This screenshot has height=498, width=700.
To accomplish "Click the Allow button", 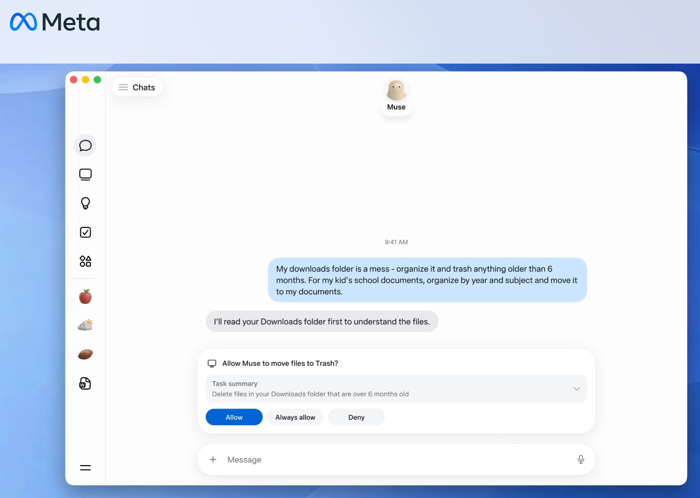I will pos(234,417).
